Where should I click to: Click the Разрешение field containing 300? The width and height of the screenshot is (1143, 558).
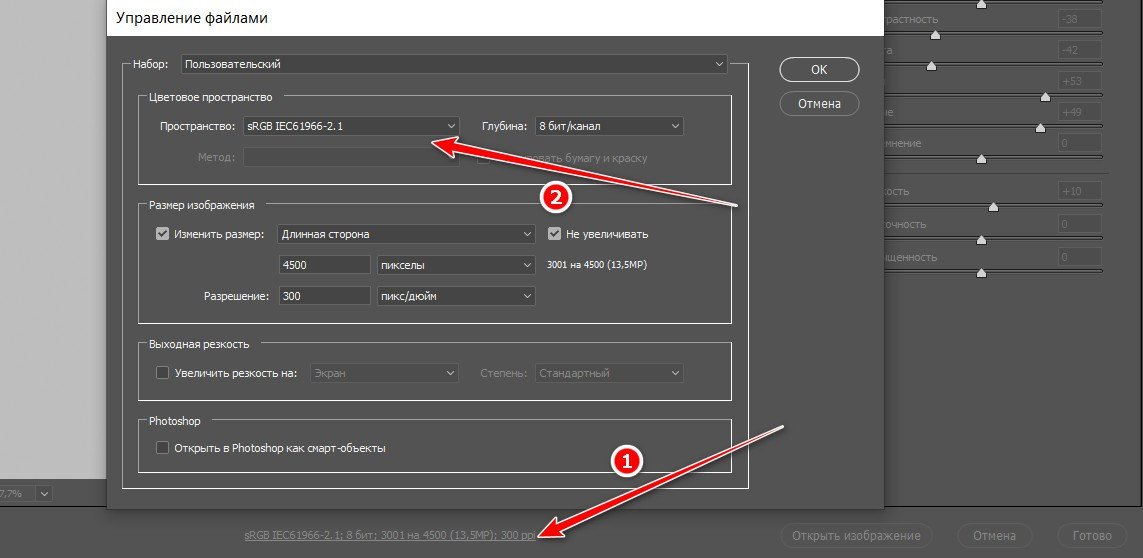tap(325, 296)
